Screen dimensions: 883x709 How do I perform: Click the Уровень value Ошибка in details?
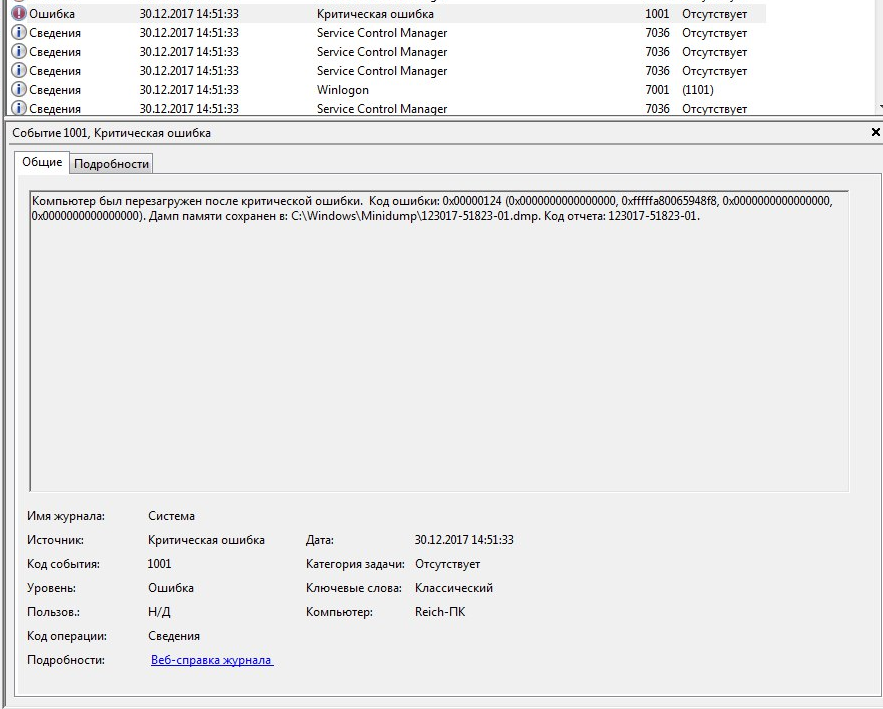171,588
